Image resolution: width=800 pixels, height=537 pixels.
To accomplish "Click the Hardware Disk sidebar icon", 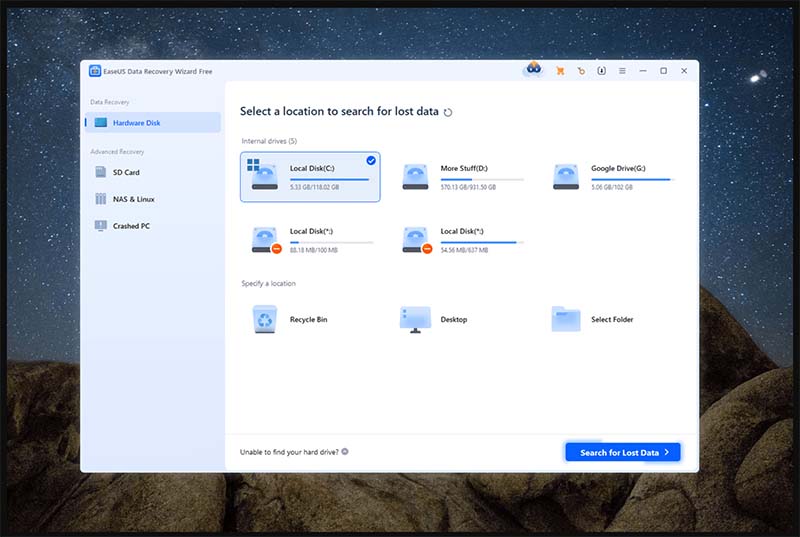I will [101, 122].
